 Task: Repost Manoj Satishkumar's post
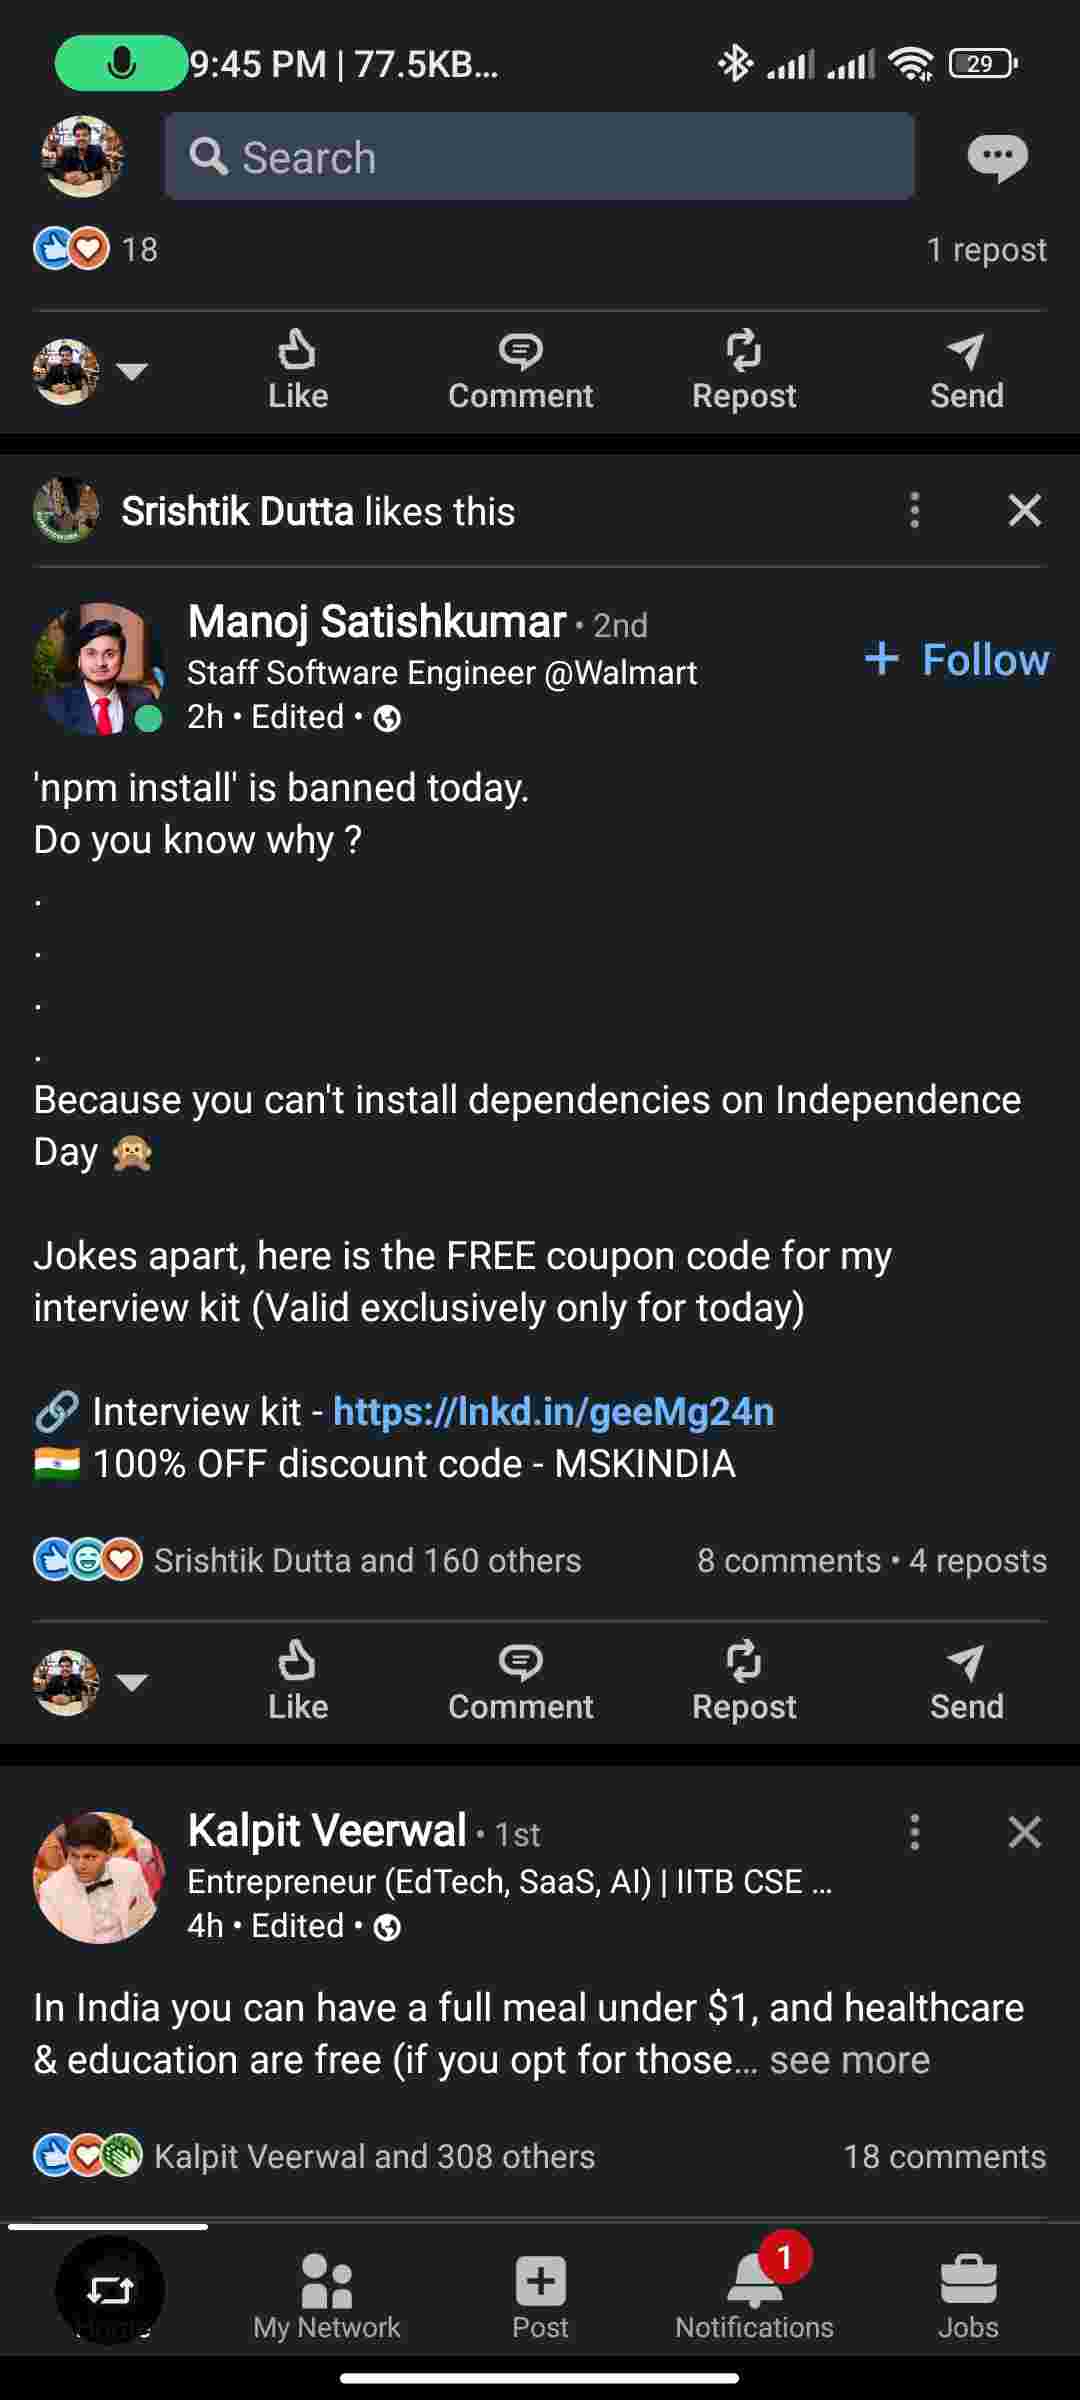coord(744,1680)
